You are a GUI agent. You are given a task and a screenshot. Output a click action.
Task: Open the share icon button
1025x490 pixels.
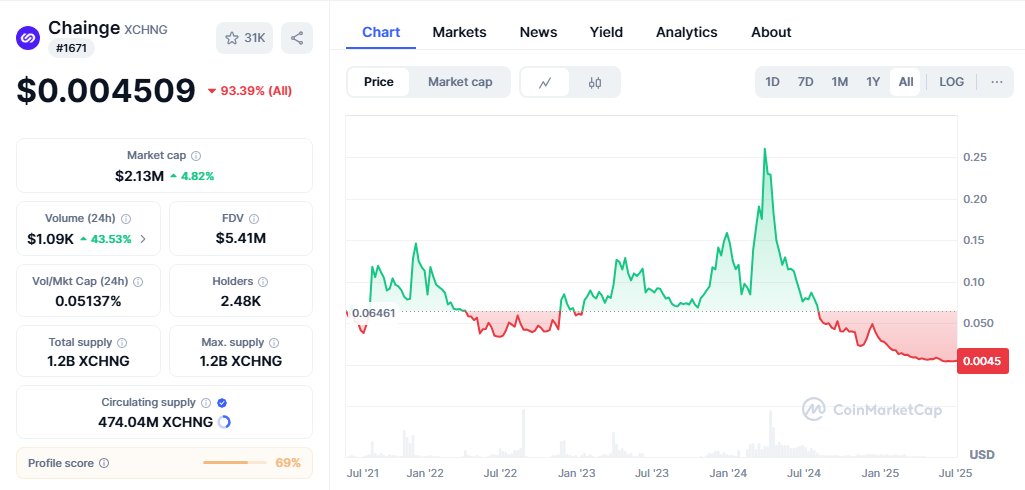(297, 38)
